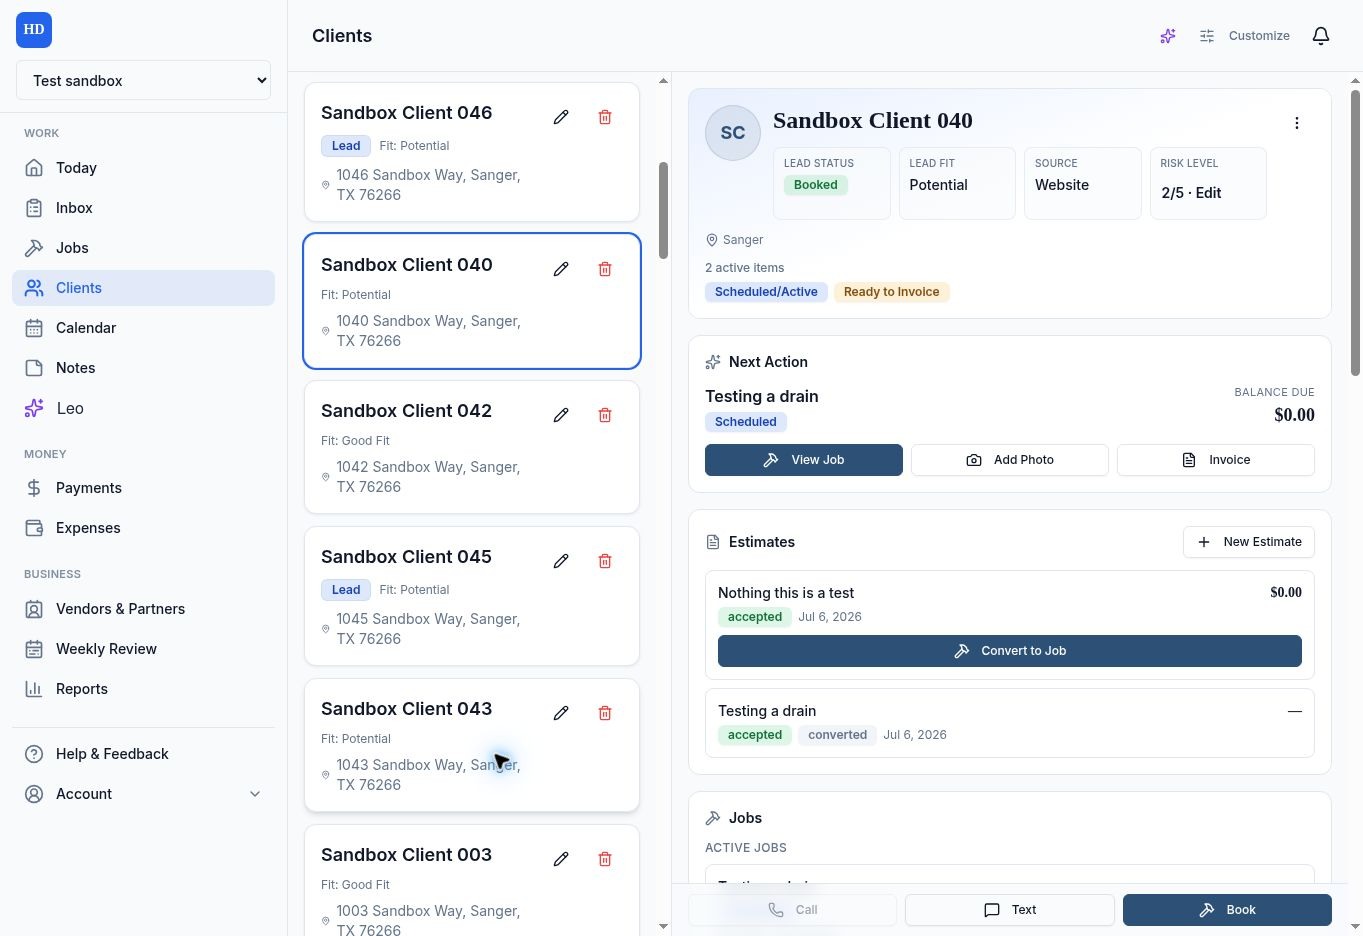Open the Test sandbox workspace dropdown
This screenshot has width=1363, height=936.
point(144,80)
